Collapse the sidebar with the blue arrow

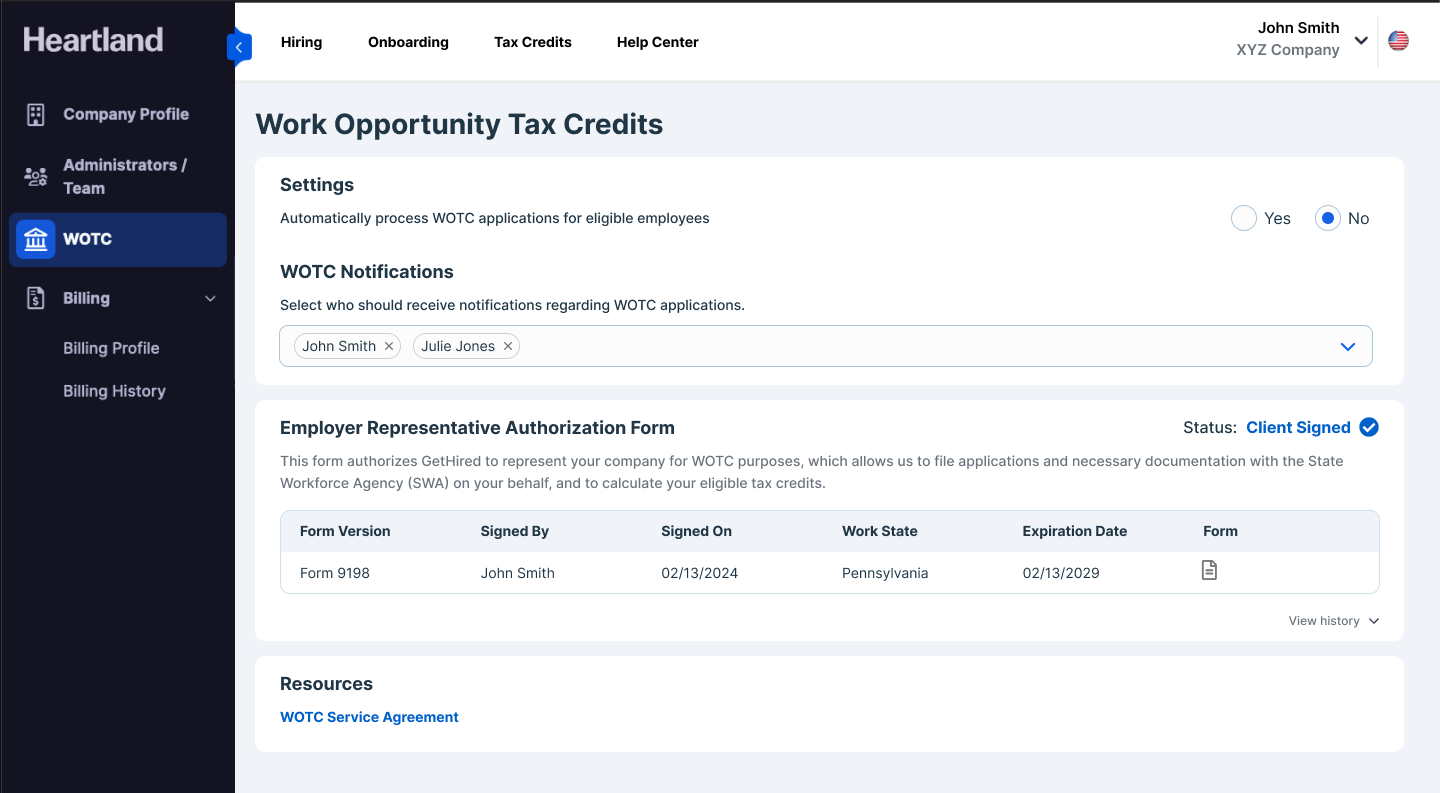[239, 47]
